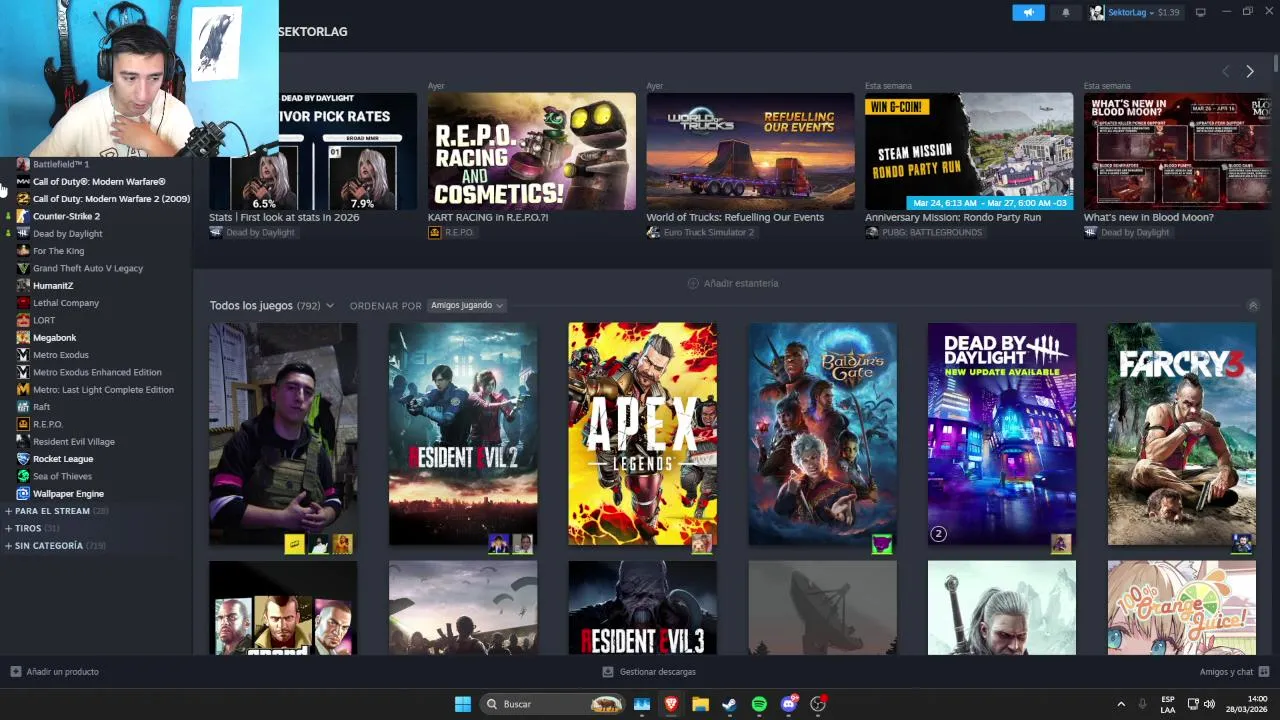Open the notifications bell
The width and height of the screenshot is (1280, 720).
pos(1065,12)
